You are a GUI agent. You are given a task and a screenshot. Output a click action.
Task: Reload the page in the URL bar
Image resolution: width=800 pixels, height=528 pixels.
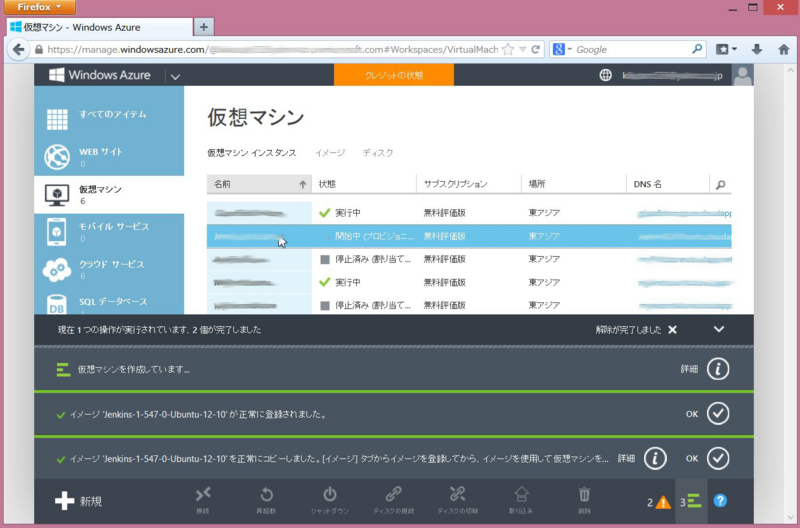pos(535,49)
